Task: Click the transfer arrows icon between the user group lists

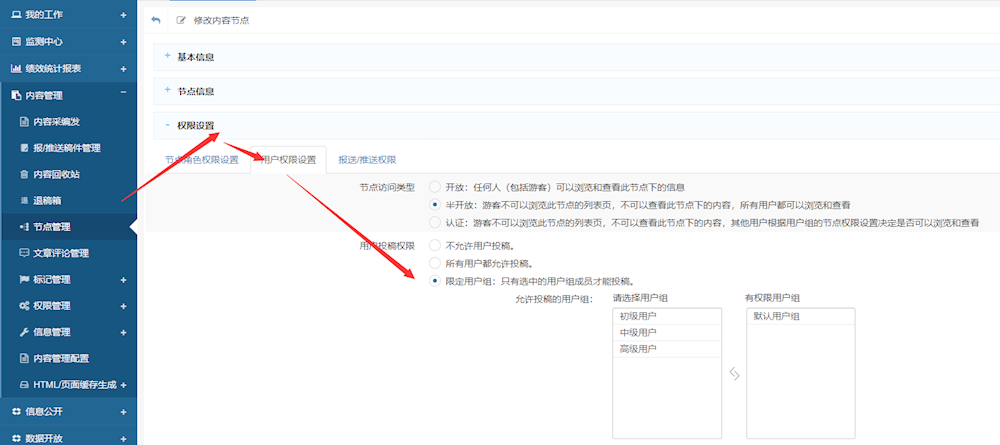Action: [734, 374]
